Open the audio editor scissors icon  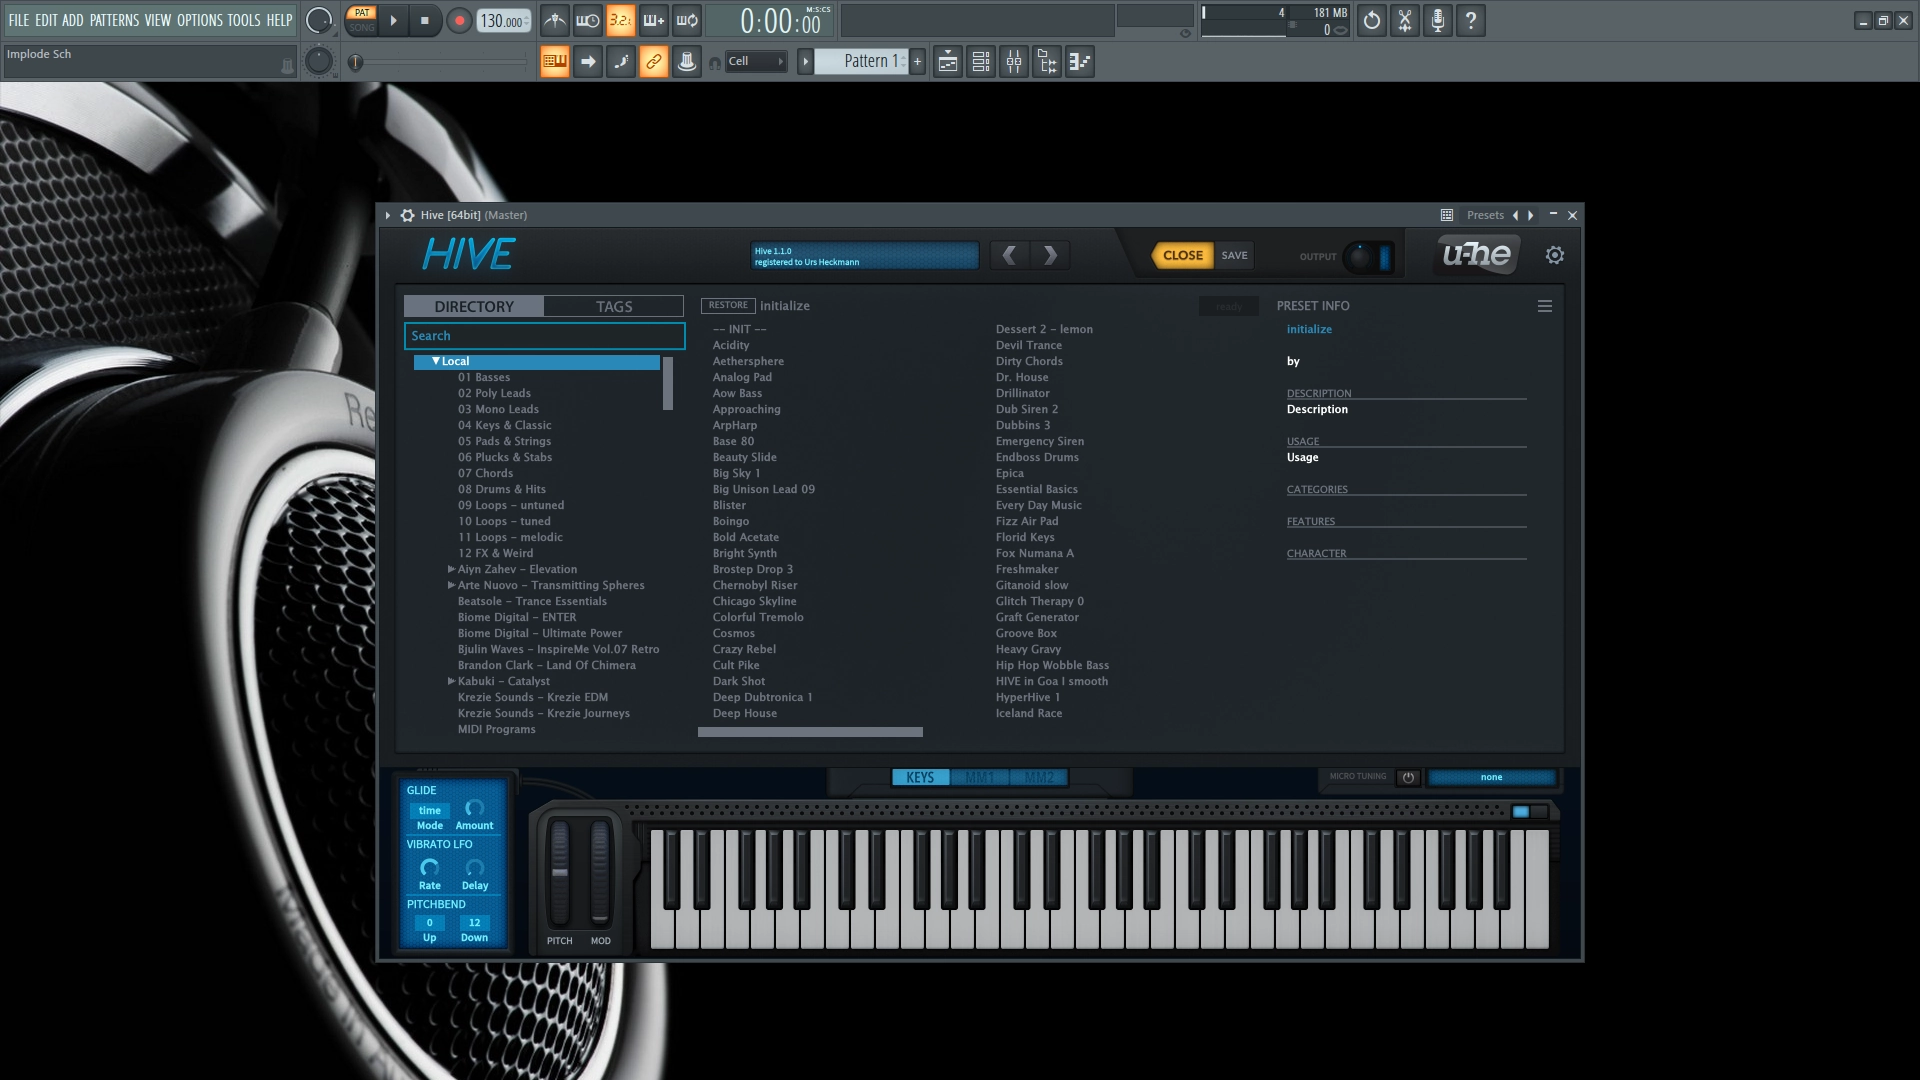pyautogui.click(x=1405, y=20)
